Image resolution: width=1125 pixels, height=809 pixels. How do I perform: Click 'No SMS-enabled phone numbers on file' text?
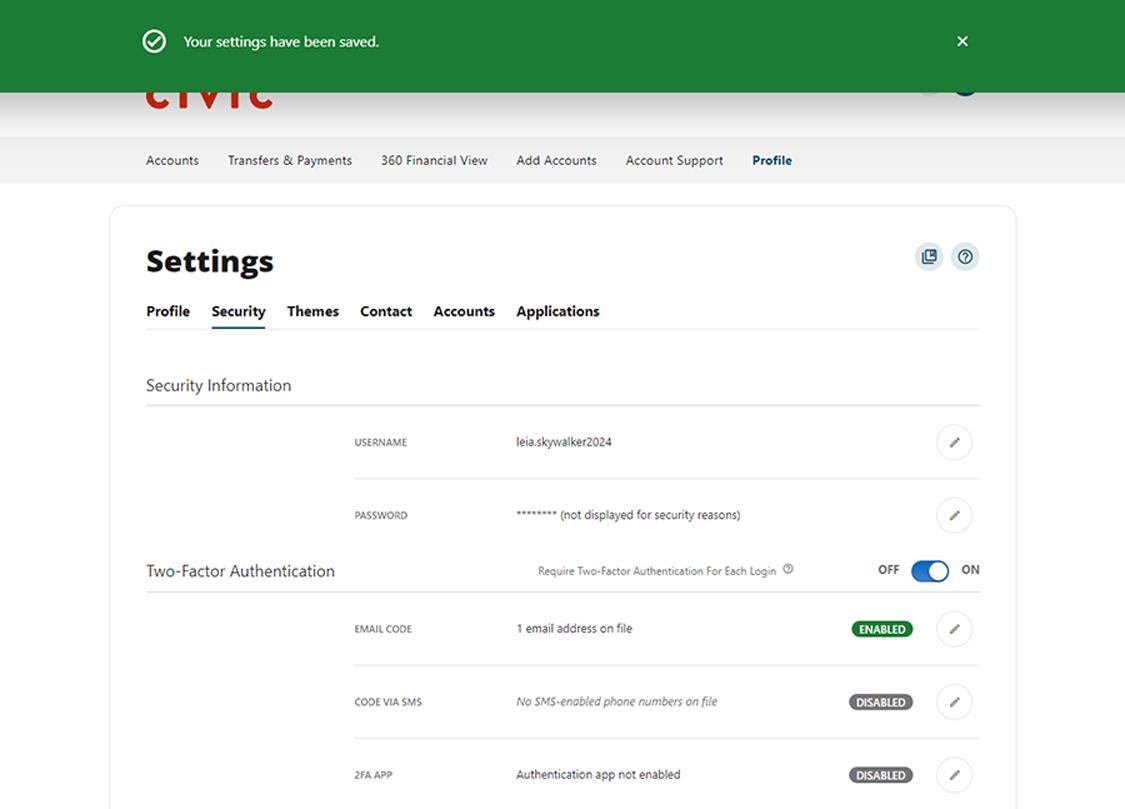(616, 701)
